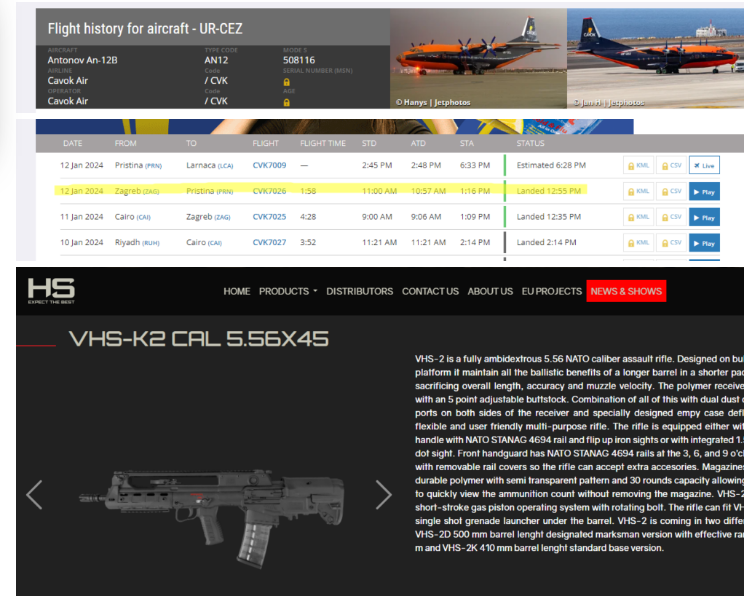Click the aircraft age lock icon
The width and height of the screenshot is (745, 599).
[287, 102]
